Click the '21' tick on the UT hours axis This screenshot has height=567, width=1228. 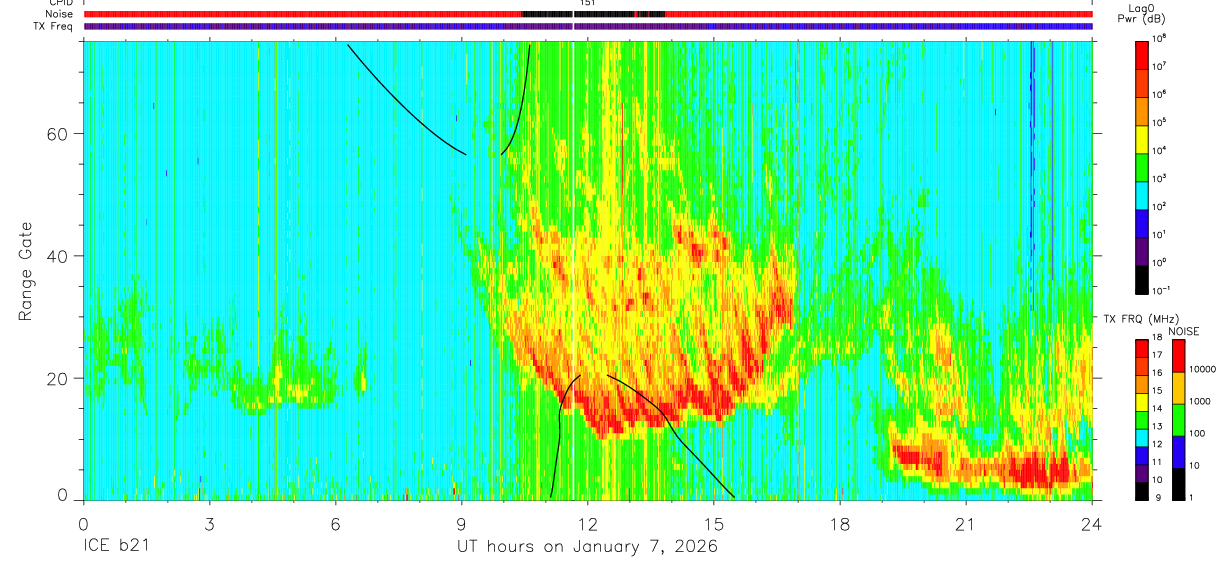click(966, 524)
